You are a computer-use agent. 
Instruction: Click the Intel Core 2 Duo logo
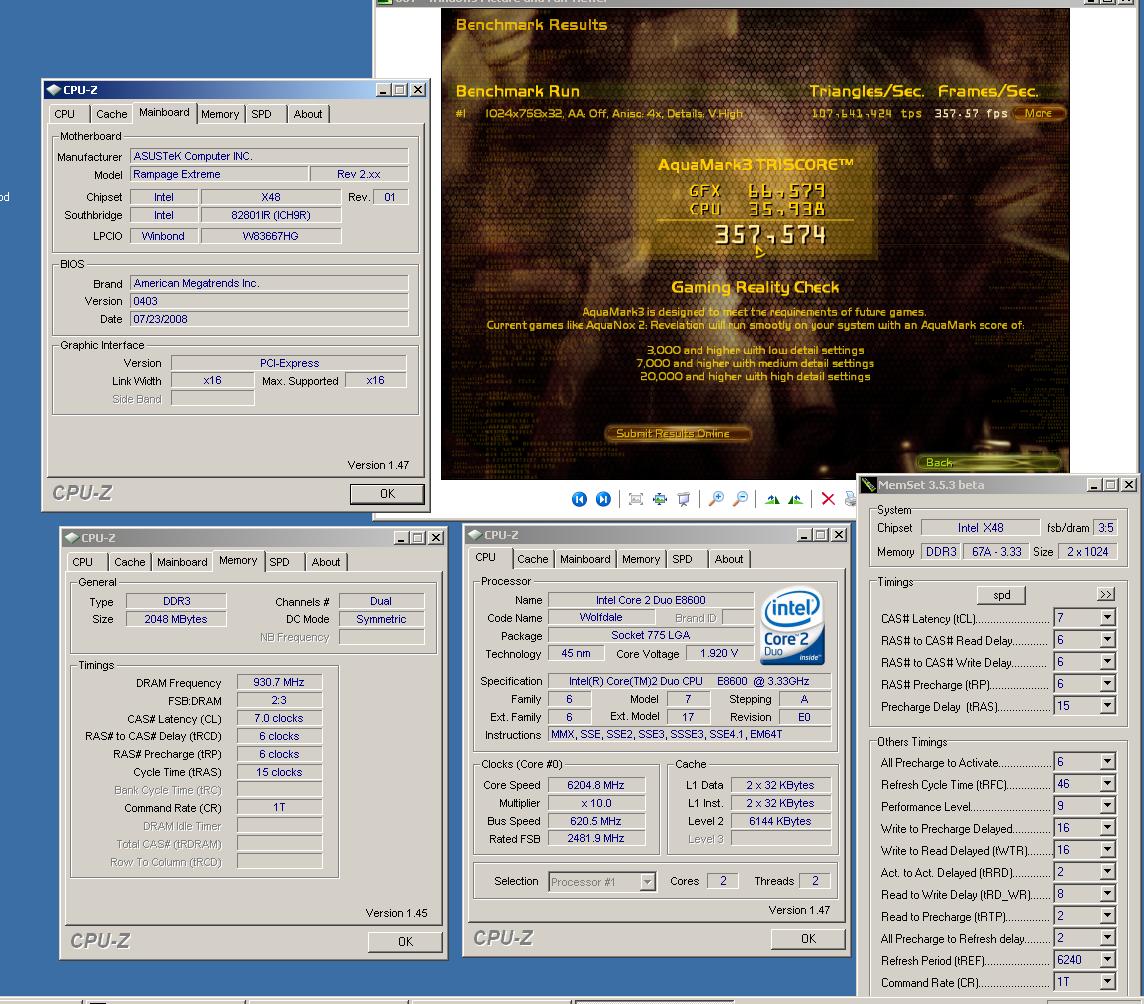pos(792,626)
